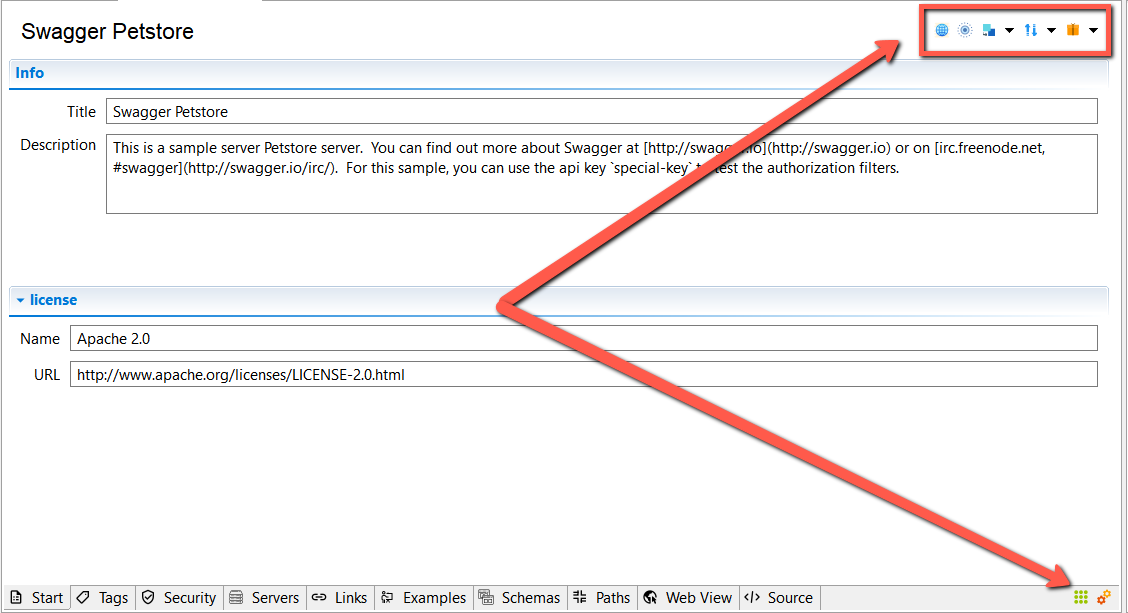Click the Description label

(58, 145)
